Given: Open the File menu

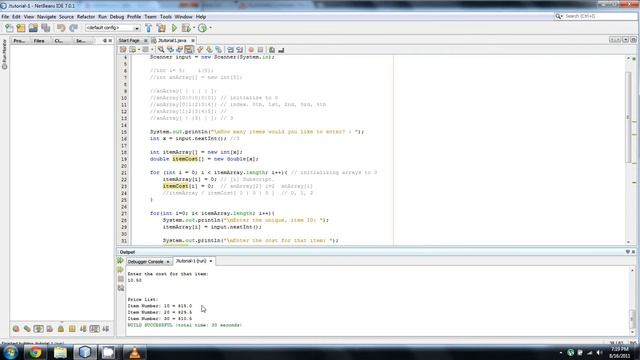Looking at the screenshot, I should 5,17.
